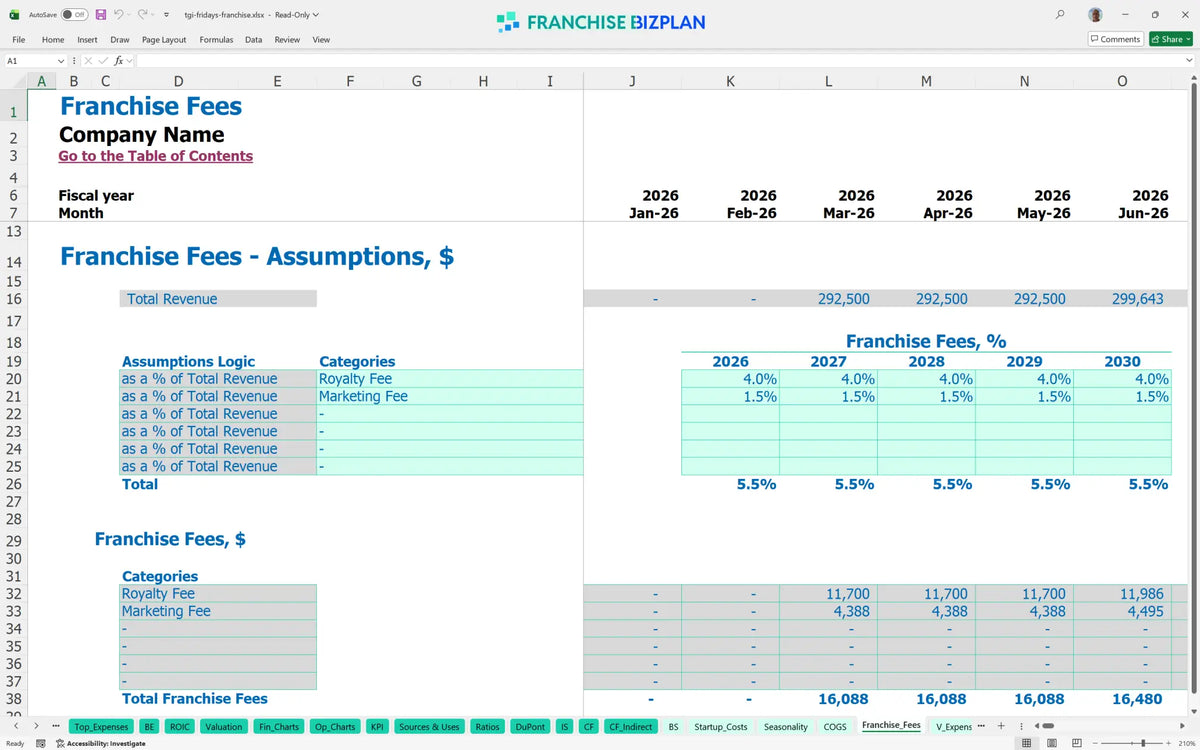Switch to the Startup_Costs sheet tab
This screenshot has height=750, width=1200.
(720, 727)
